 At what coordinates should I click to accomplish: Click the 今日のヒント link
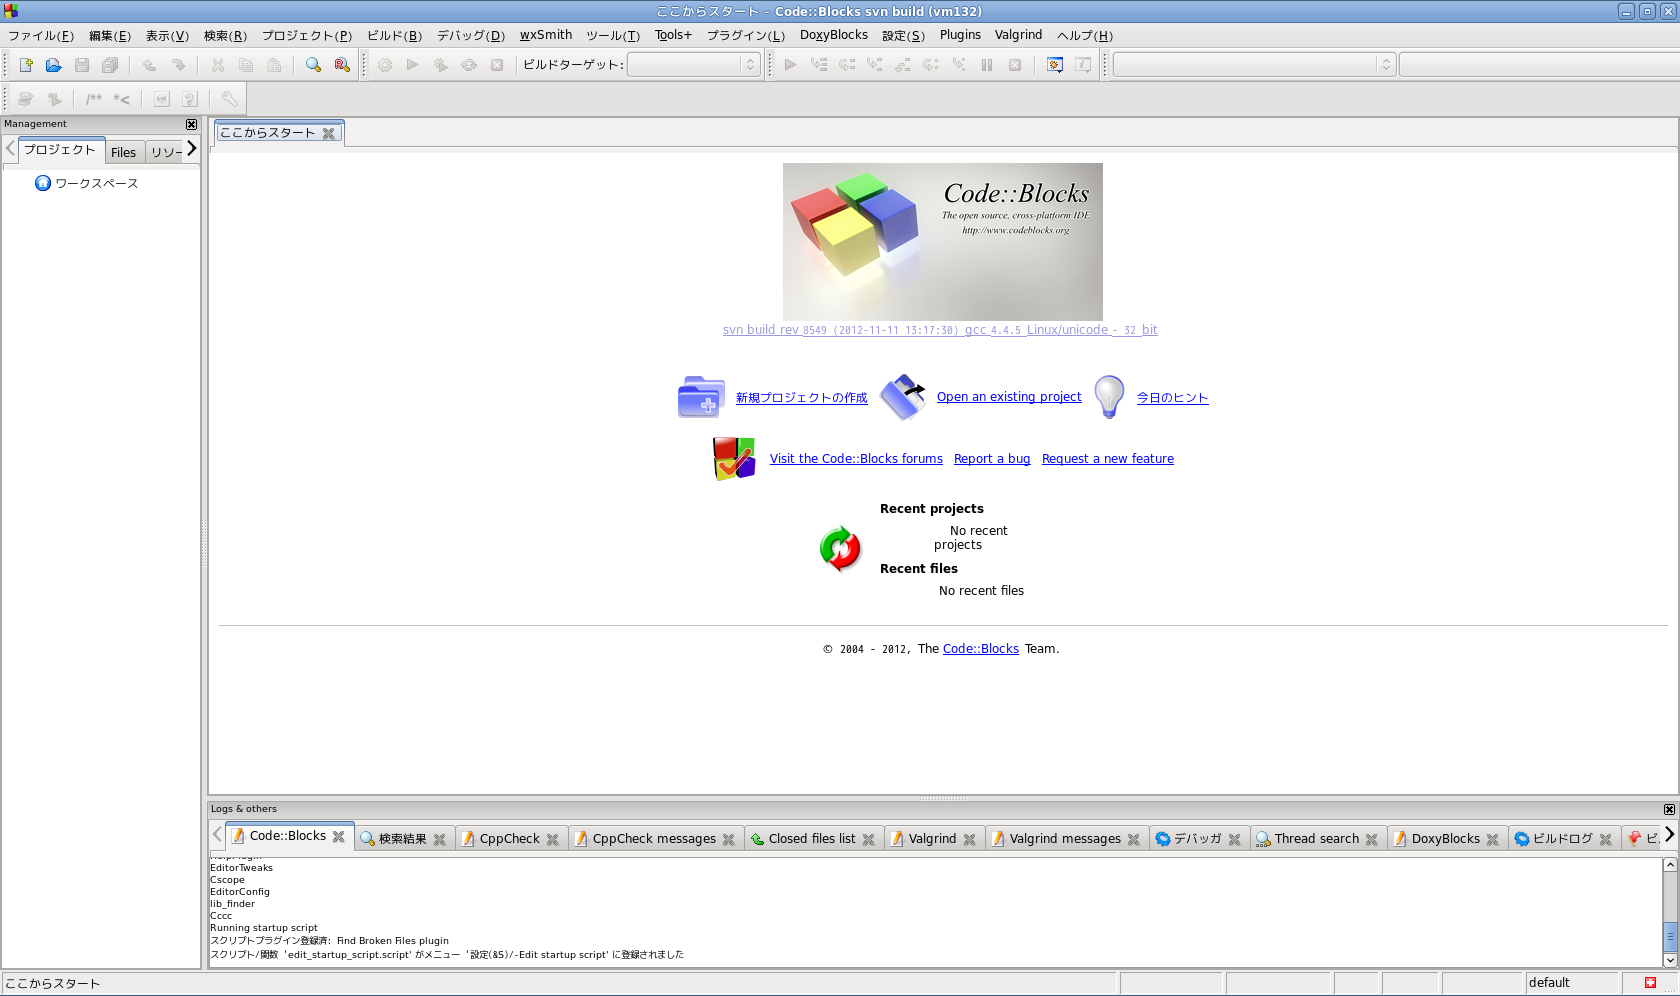point(1172,398)
